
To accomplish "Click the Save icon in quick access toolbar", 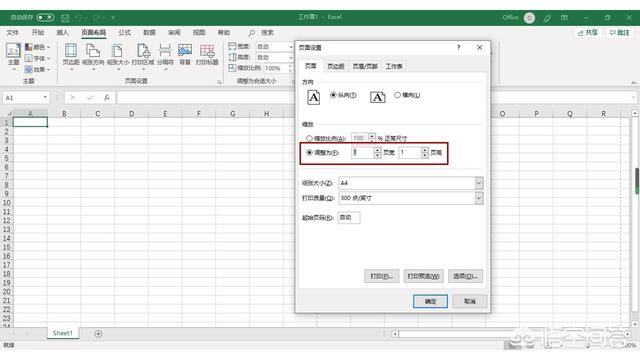I will (x=65, y=18).
